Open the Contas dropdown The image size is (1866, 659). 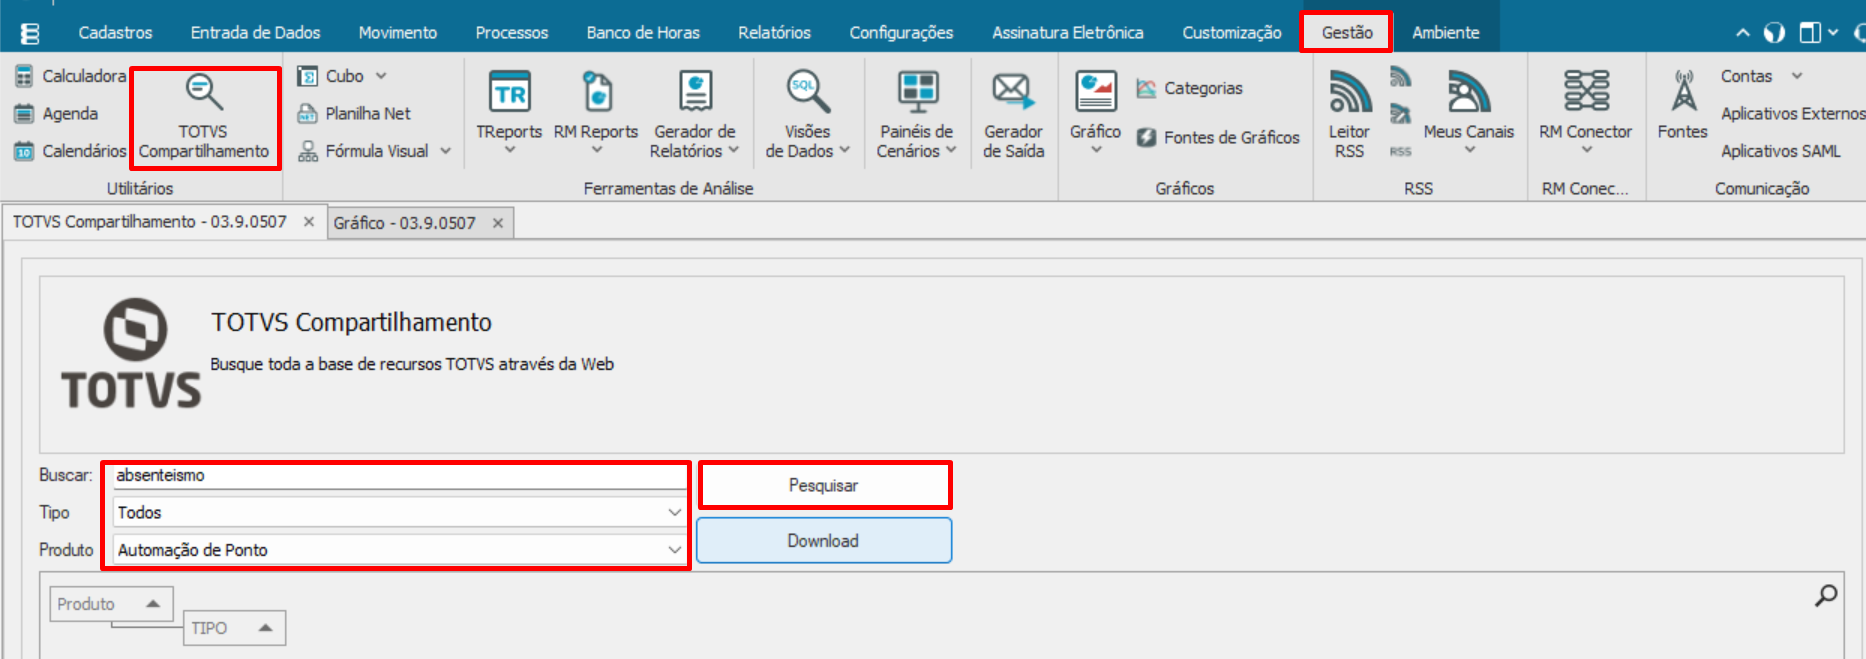pos(1760,76)
